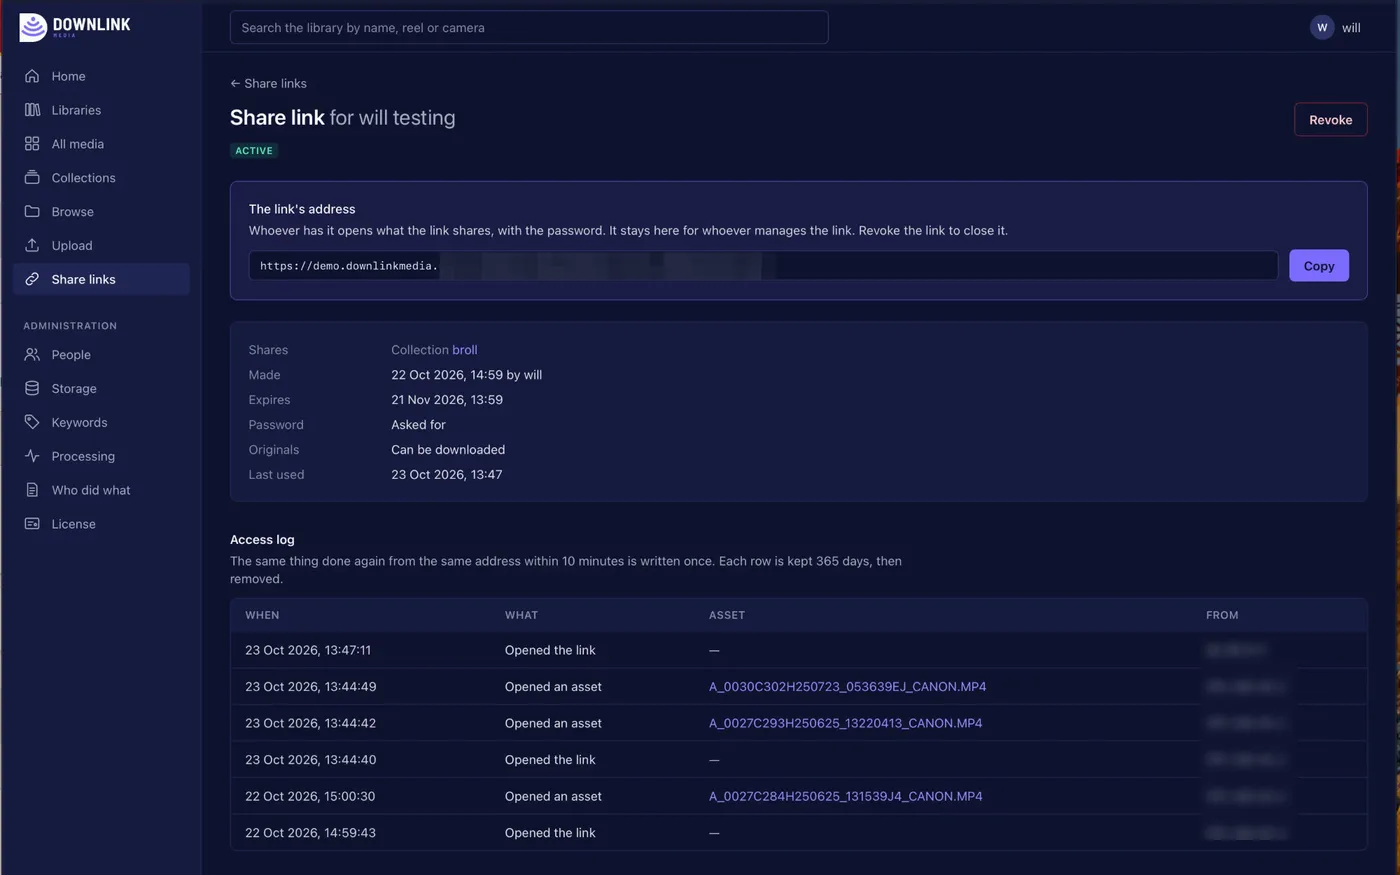Open Who did what audit page
This screenshot has height=875, width=1400.
101,491
